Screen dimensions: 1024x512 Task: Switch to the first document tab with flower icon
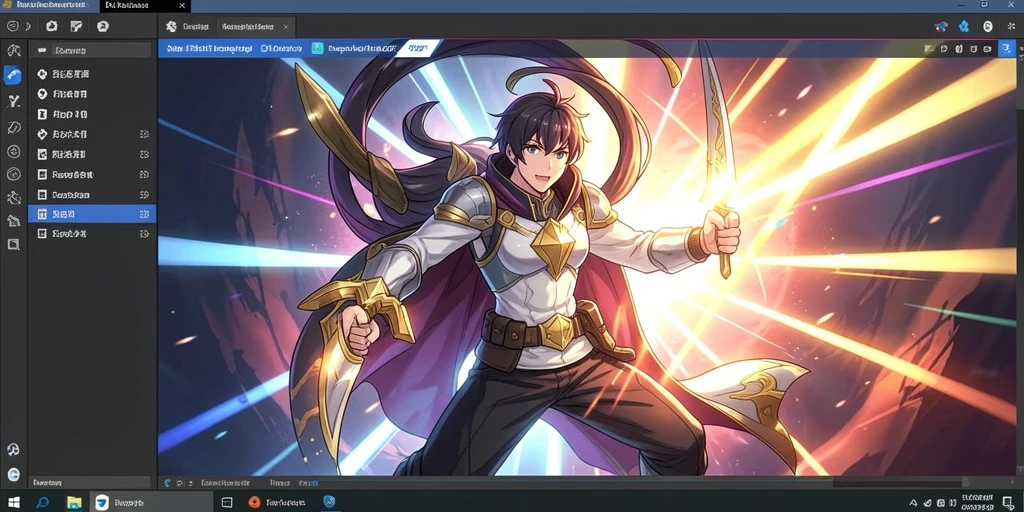(187, 27)
